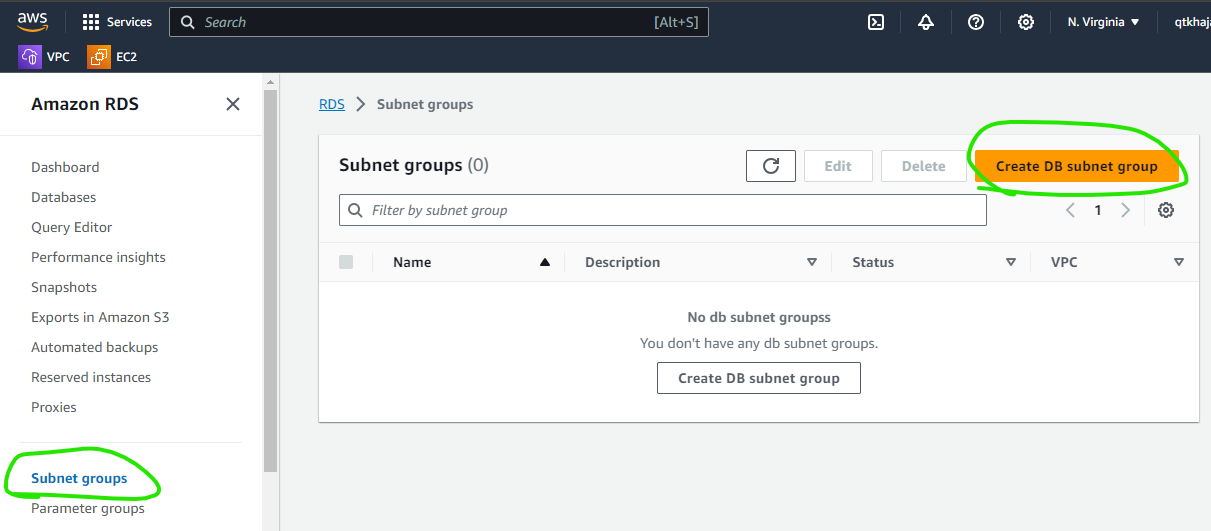Image resolution: width=1211 pixels, height=531 pixels.
Task: Open table preferences gear icon
Action: [x=1166, y=210]
